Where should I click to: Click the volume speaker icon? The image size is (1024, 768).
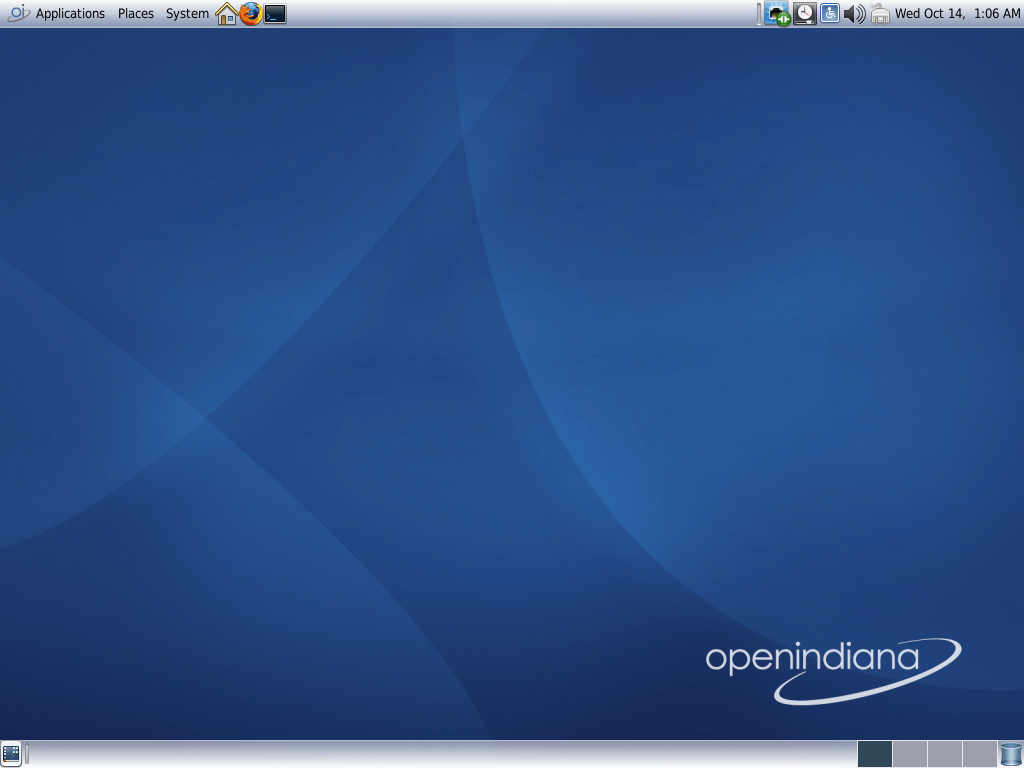(x=854, y=14)
